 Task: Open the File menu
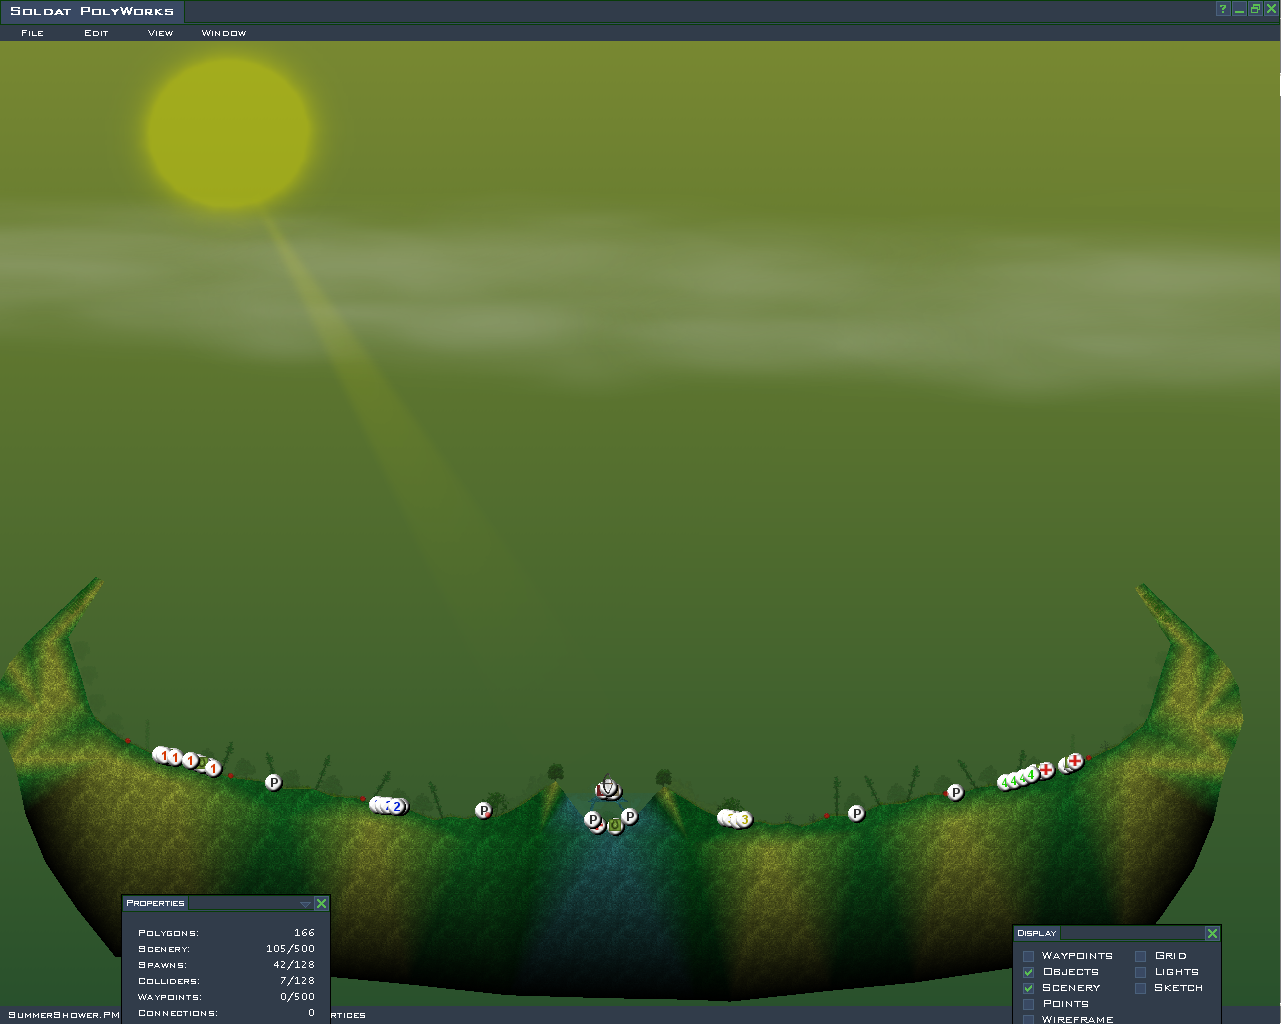click(x=32, y=33)
